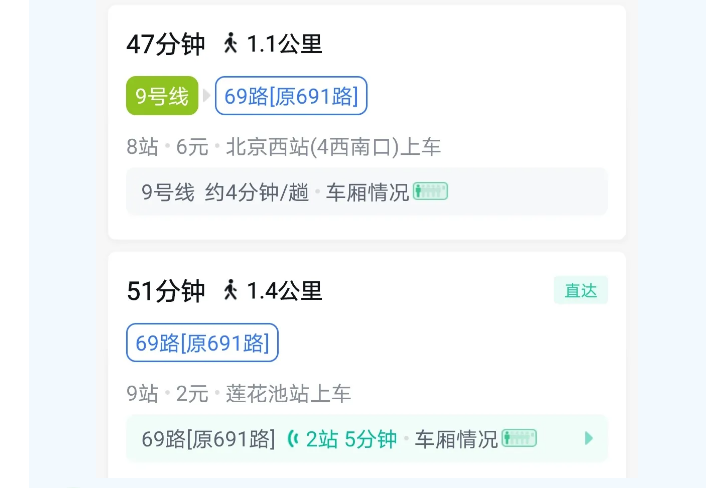
Task: Click the walking icon beside 1.4公里
Action: click(231, 290)
